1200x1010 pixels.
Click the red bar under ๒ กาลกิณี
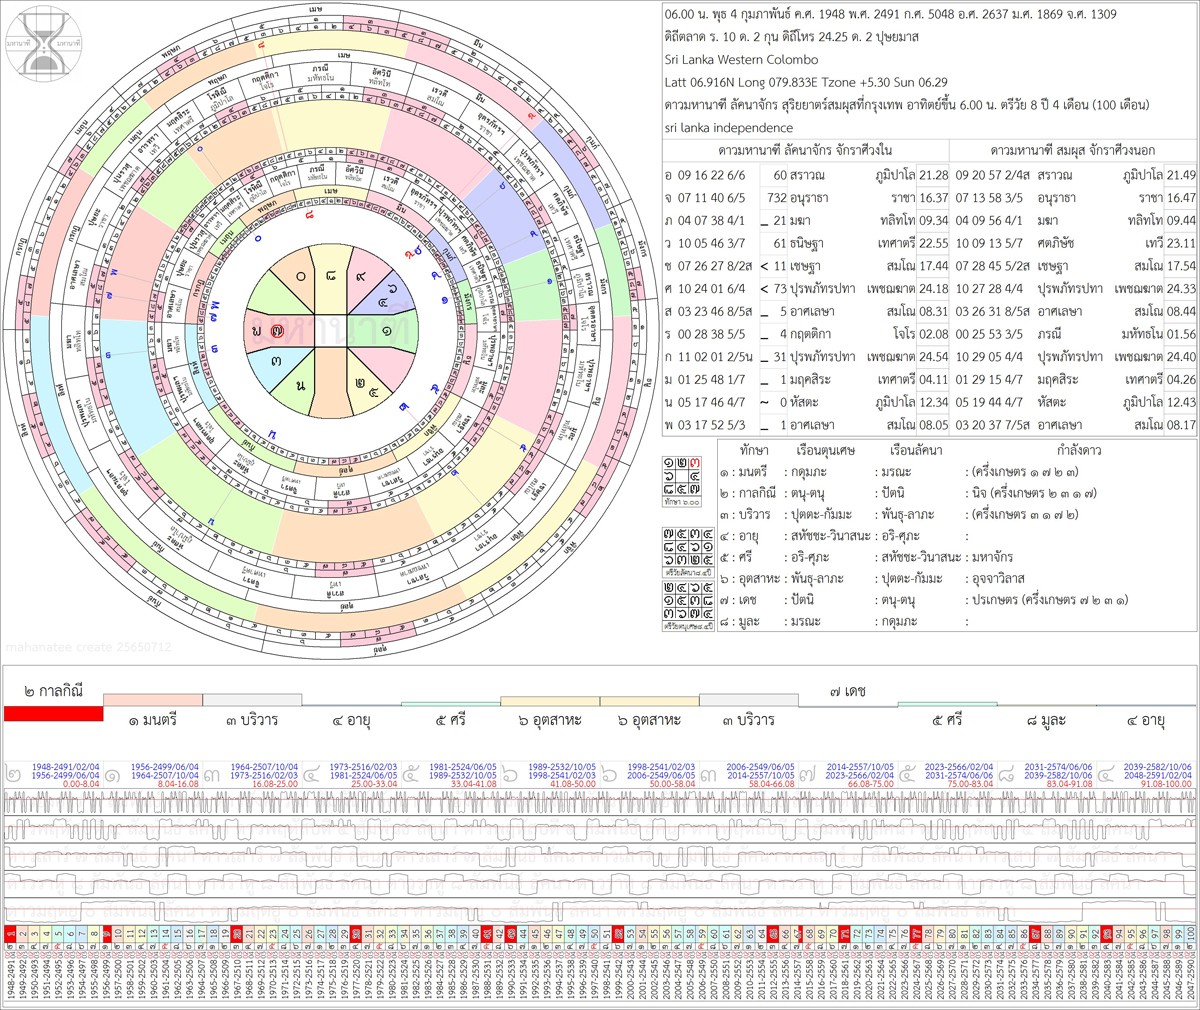coord(53,713)
